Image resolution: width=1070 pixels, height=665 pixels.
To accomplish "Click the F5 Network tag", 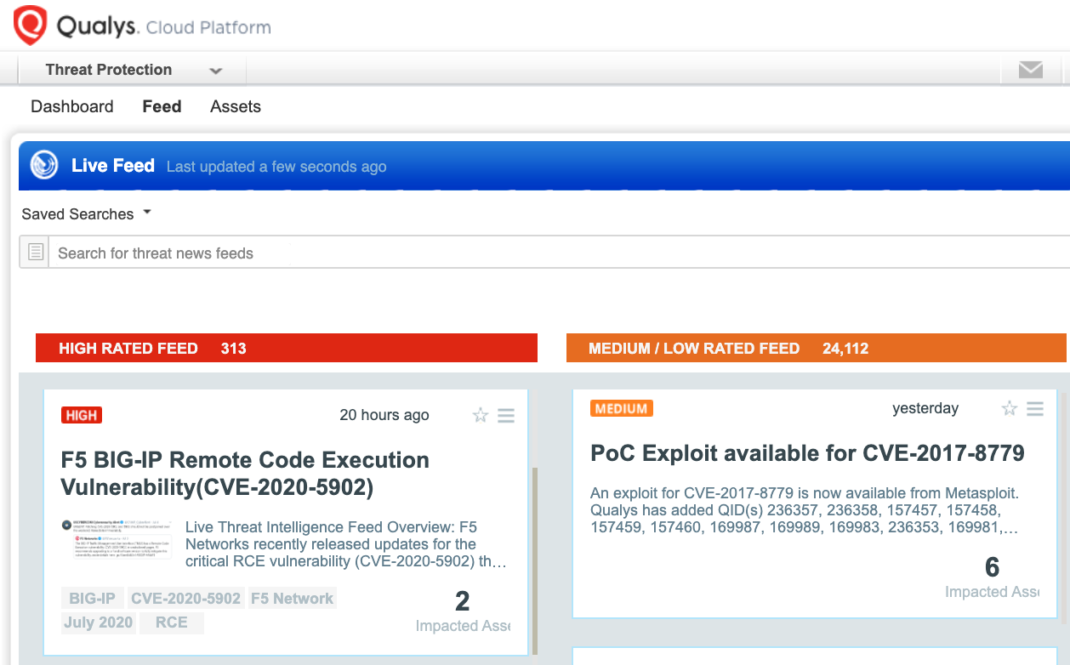I will point(292,598).
